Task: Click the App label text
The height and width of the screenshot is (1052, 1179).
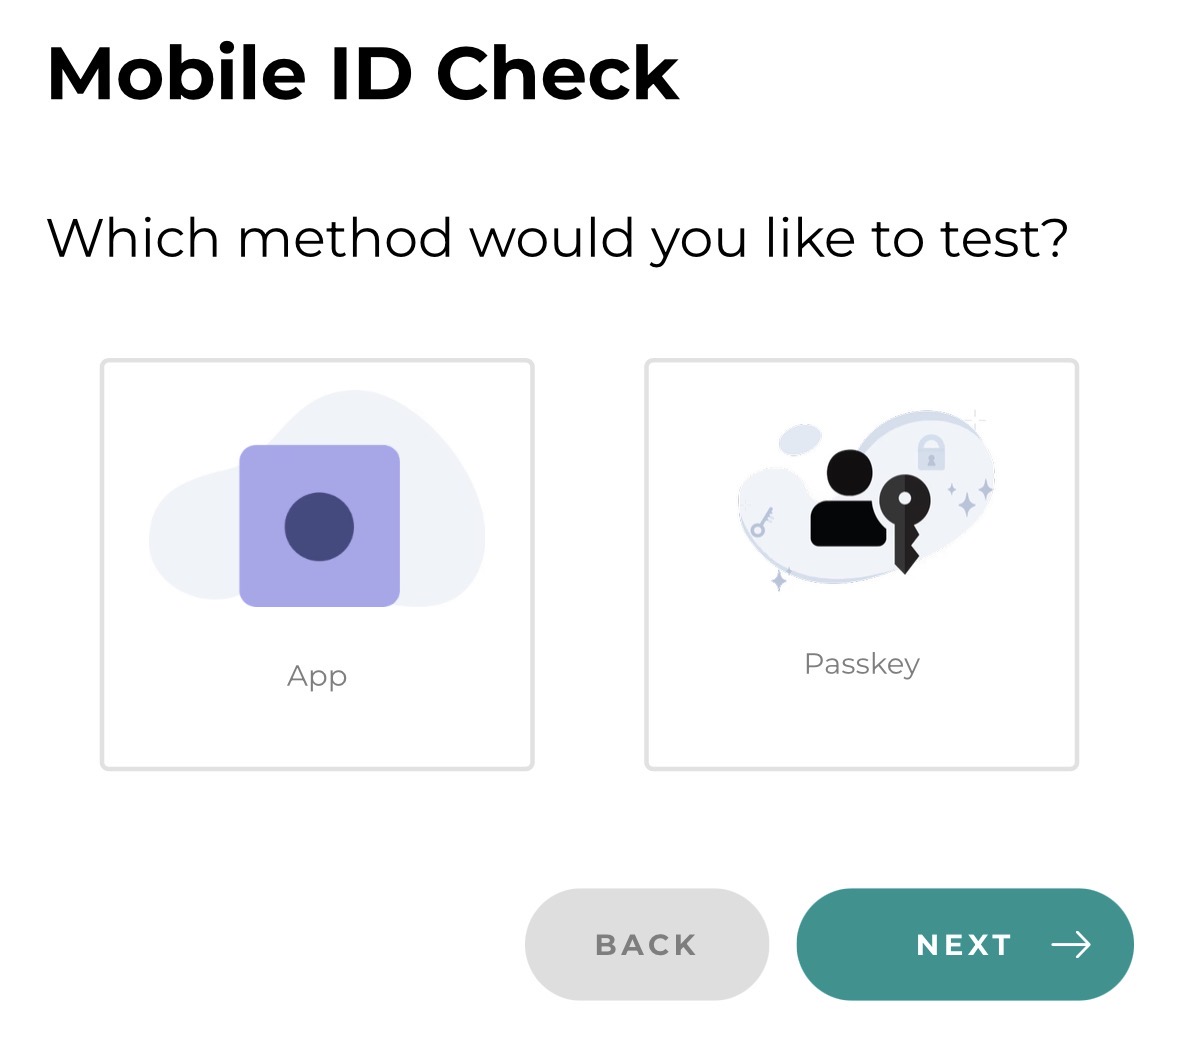Action: 317,676
